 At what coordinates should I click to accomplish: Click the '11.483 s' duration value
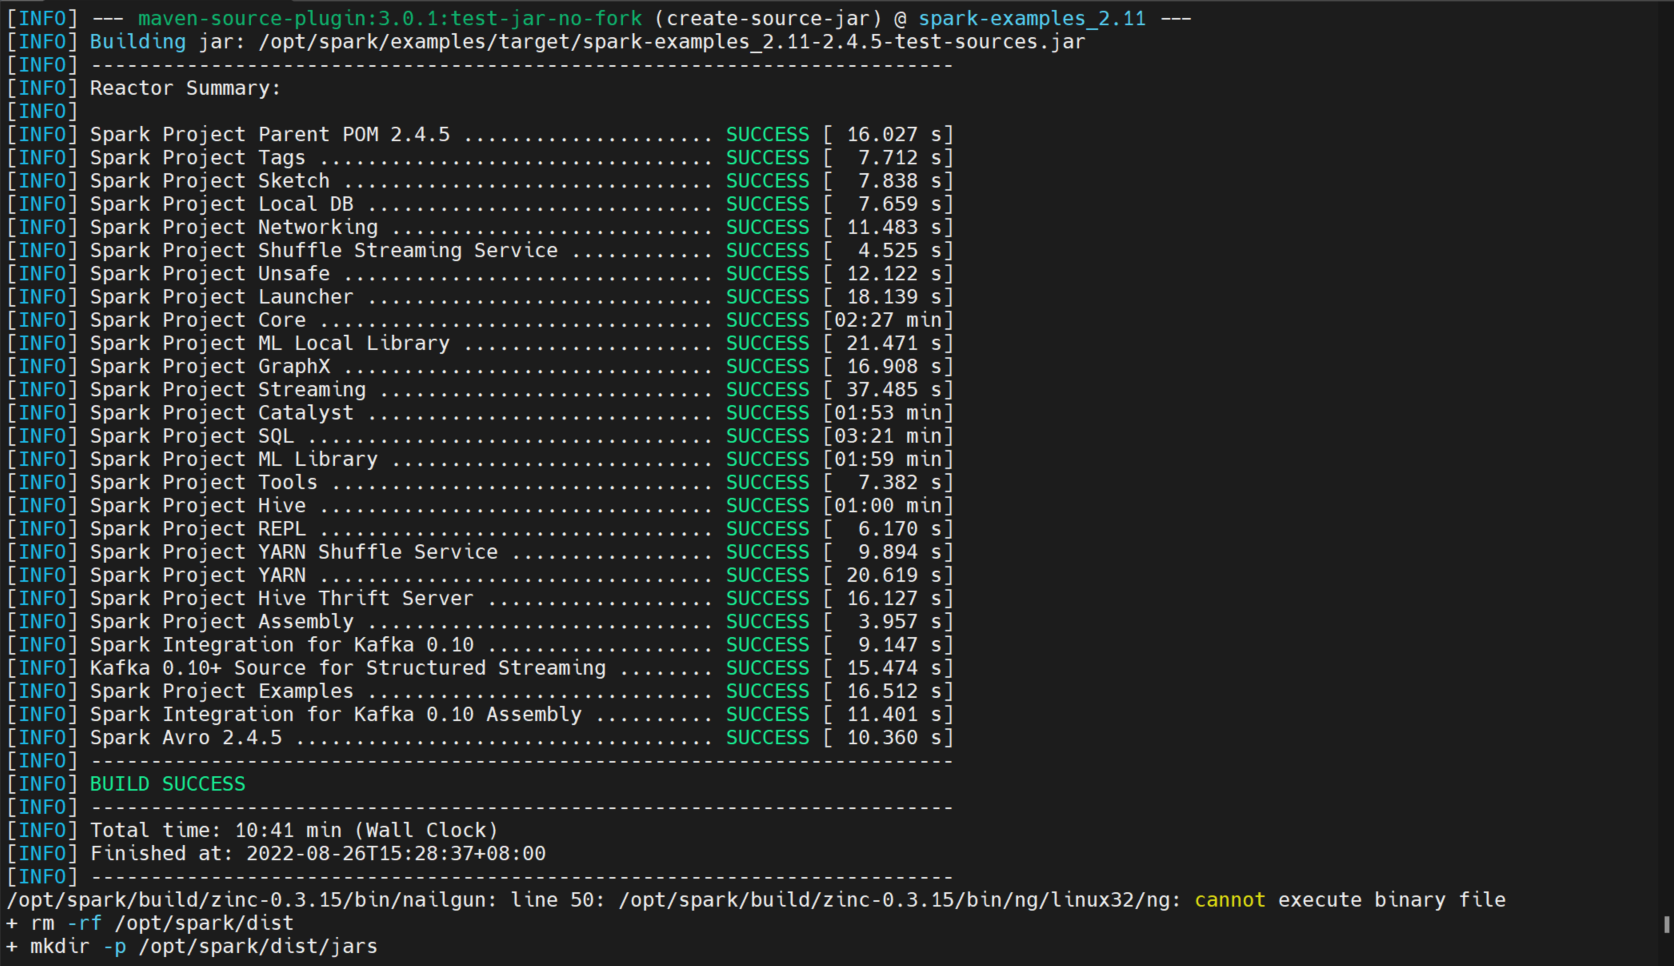click(x=894, y=227)
